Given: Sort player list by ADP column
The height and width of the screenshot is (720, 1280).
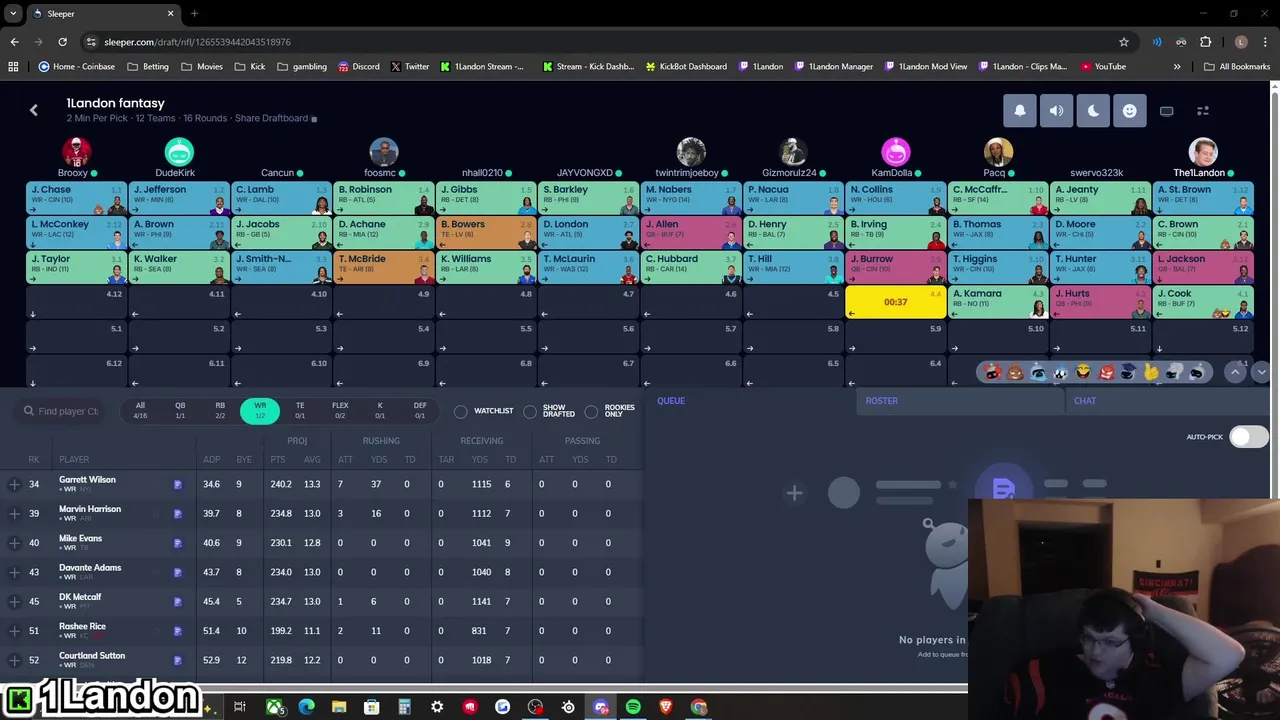Looking at the screenshot, I should click(211, 460).
